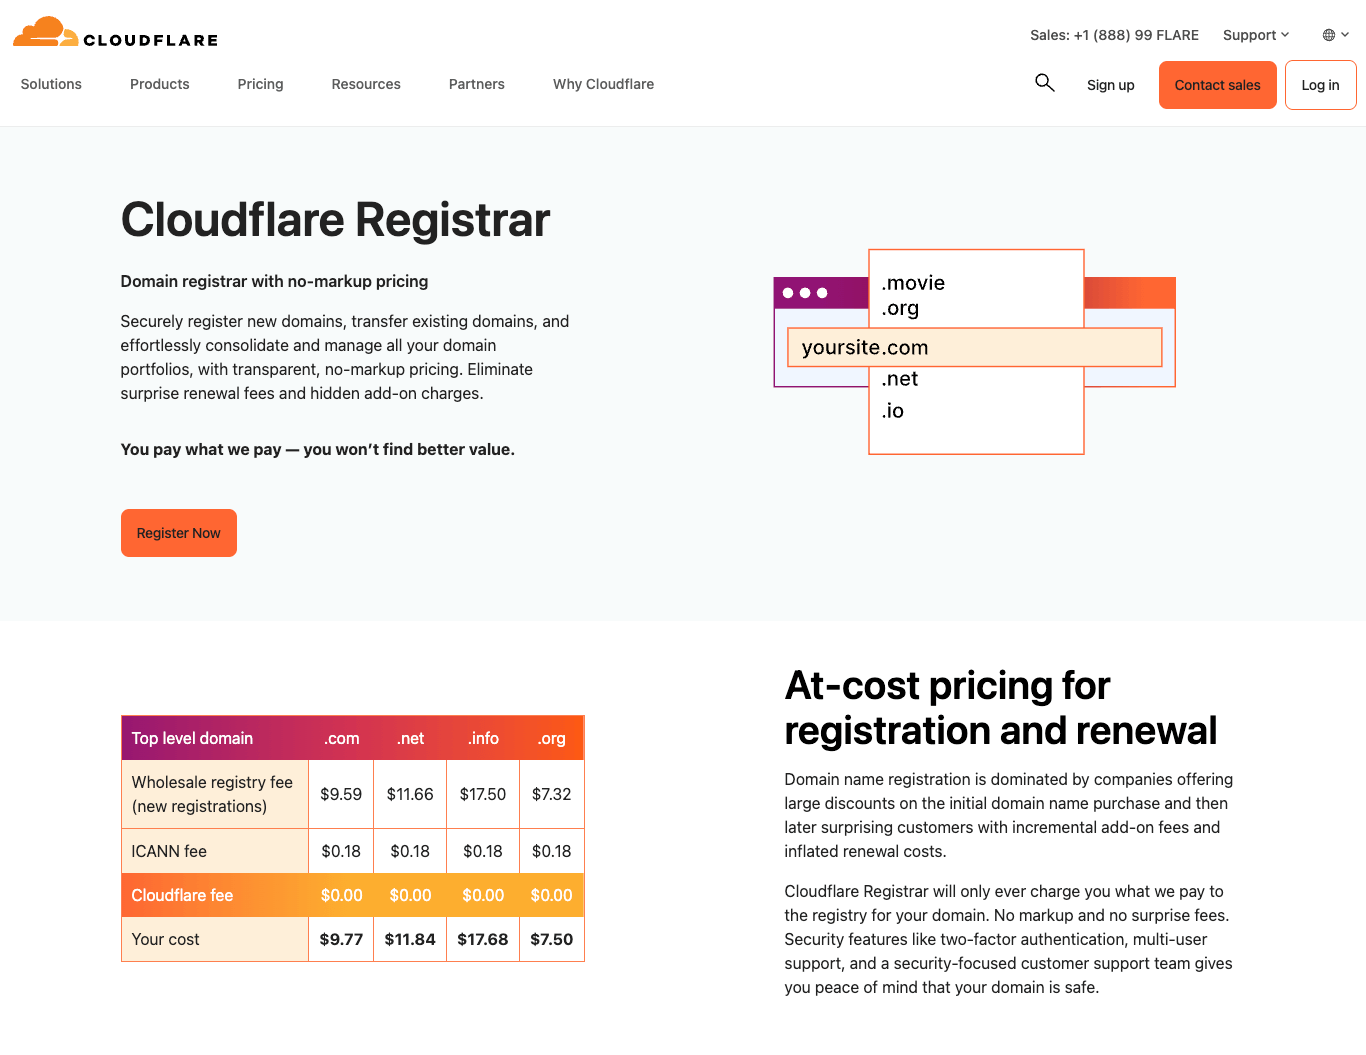Open the Resources menu
This screenshot has width=1366, height=1055.
[x=366, y=84]
